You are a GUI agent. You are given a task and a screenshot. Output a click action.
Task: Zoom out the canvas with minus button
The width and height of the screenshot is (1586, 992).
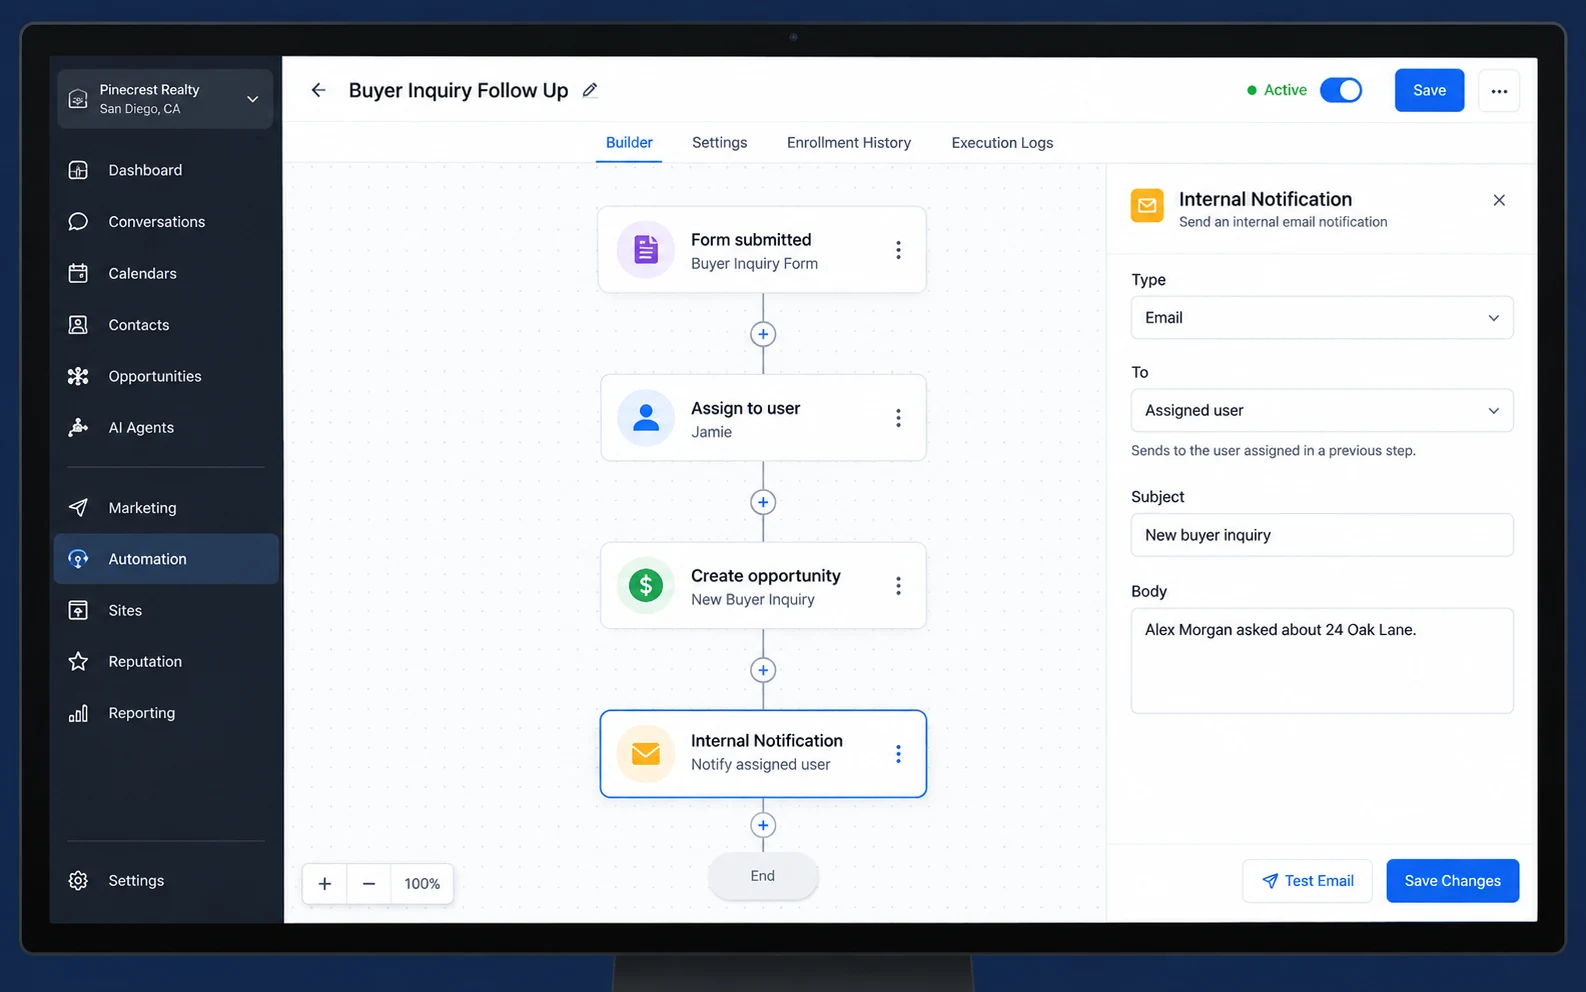click(369, 884)
